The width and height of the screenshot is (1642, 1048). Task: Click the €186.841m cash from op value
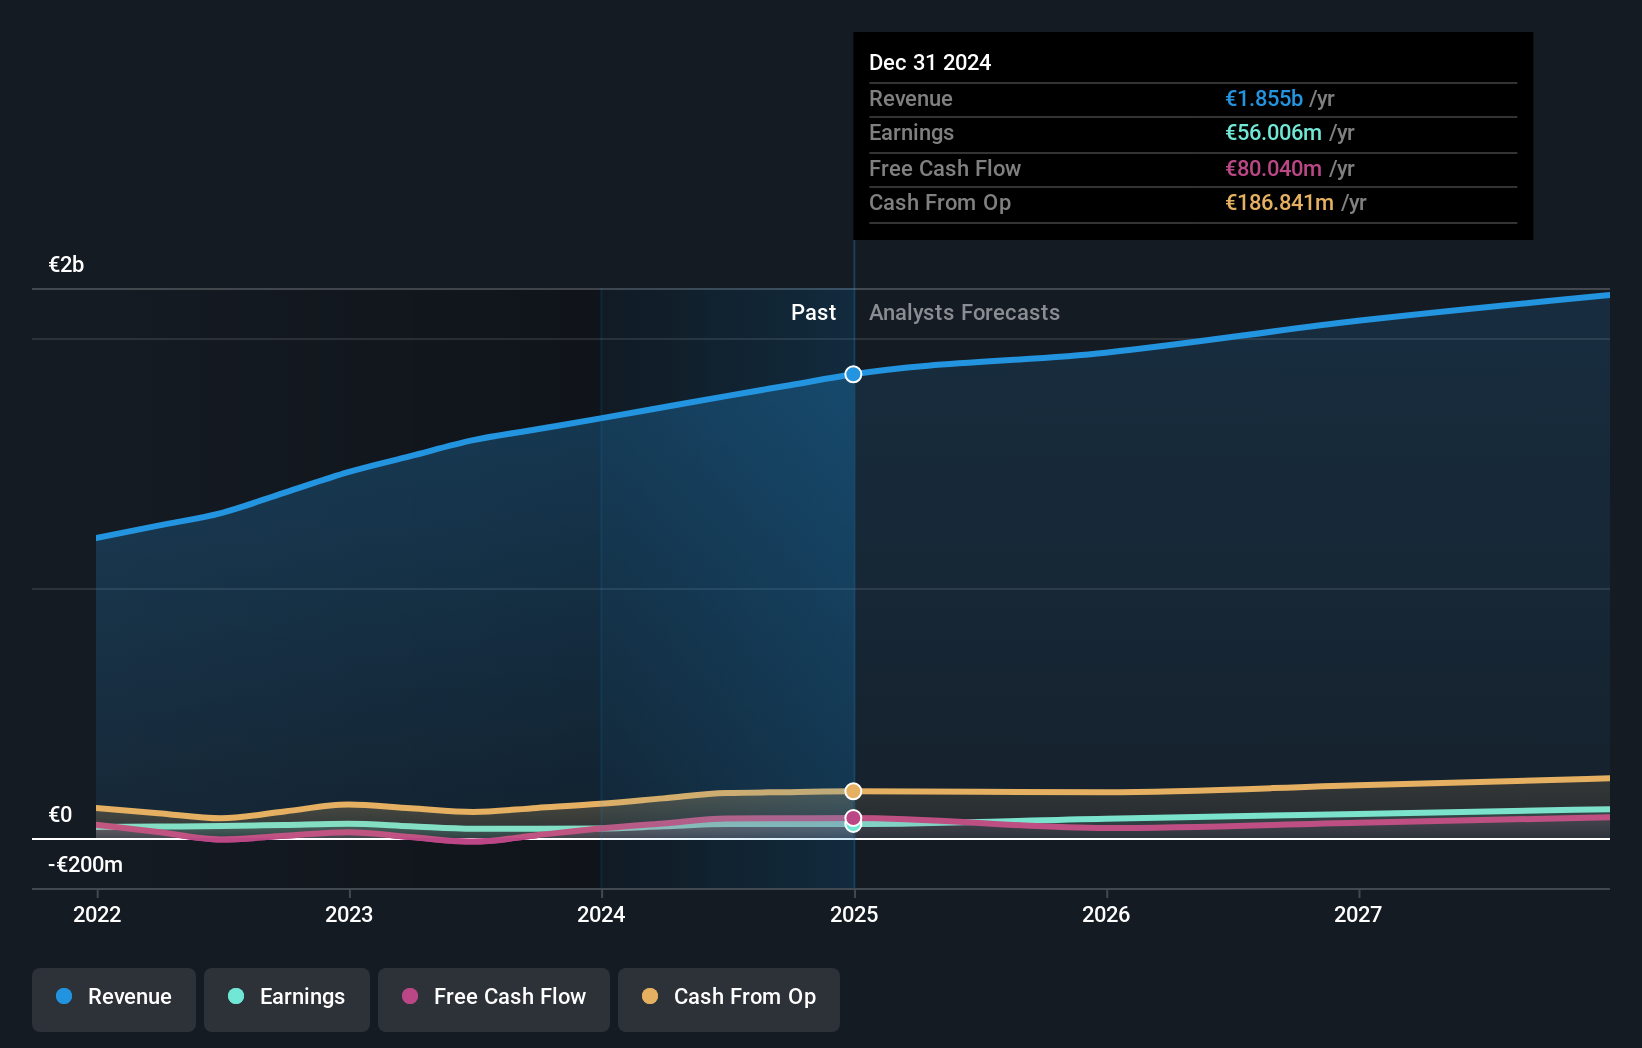[1280, 202]
